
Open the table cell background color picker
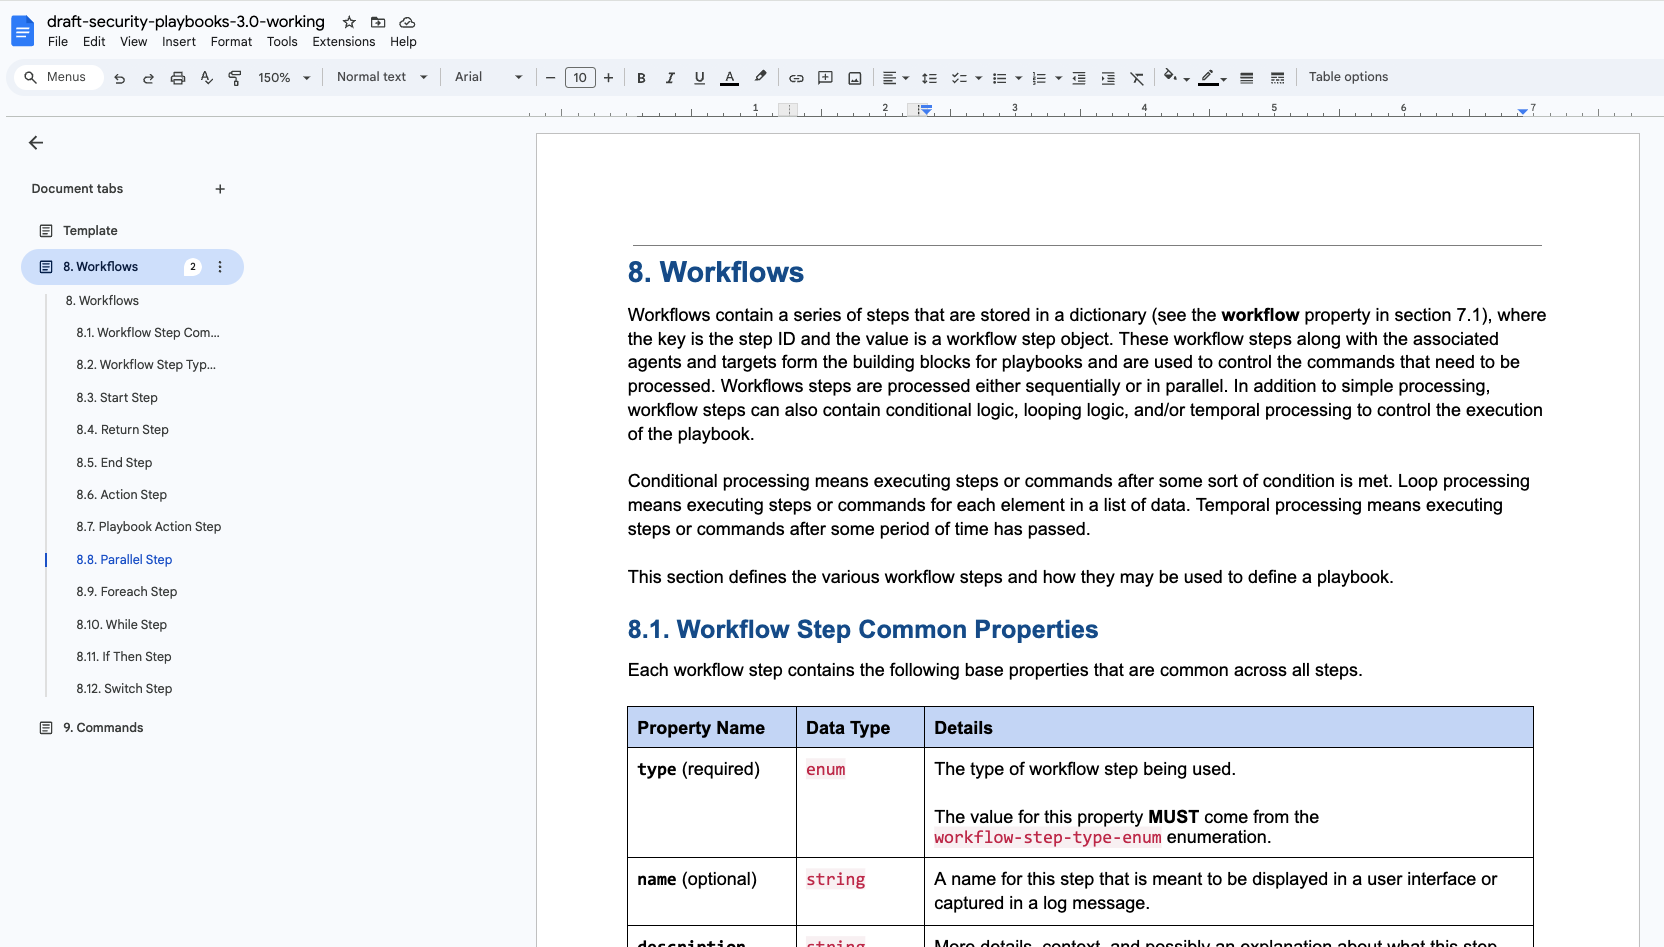[x=1172, y=77]
